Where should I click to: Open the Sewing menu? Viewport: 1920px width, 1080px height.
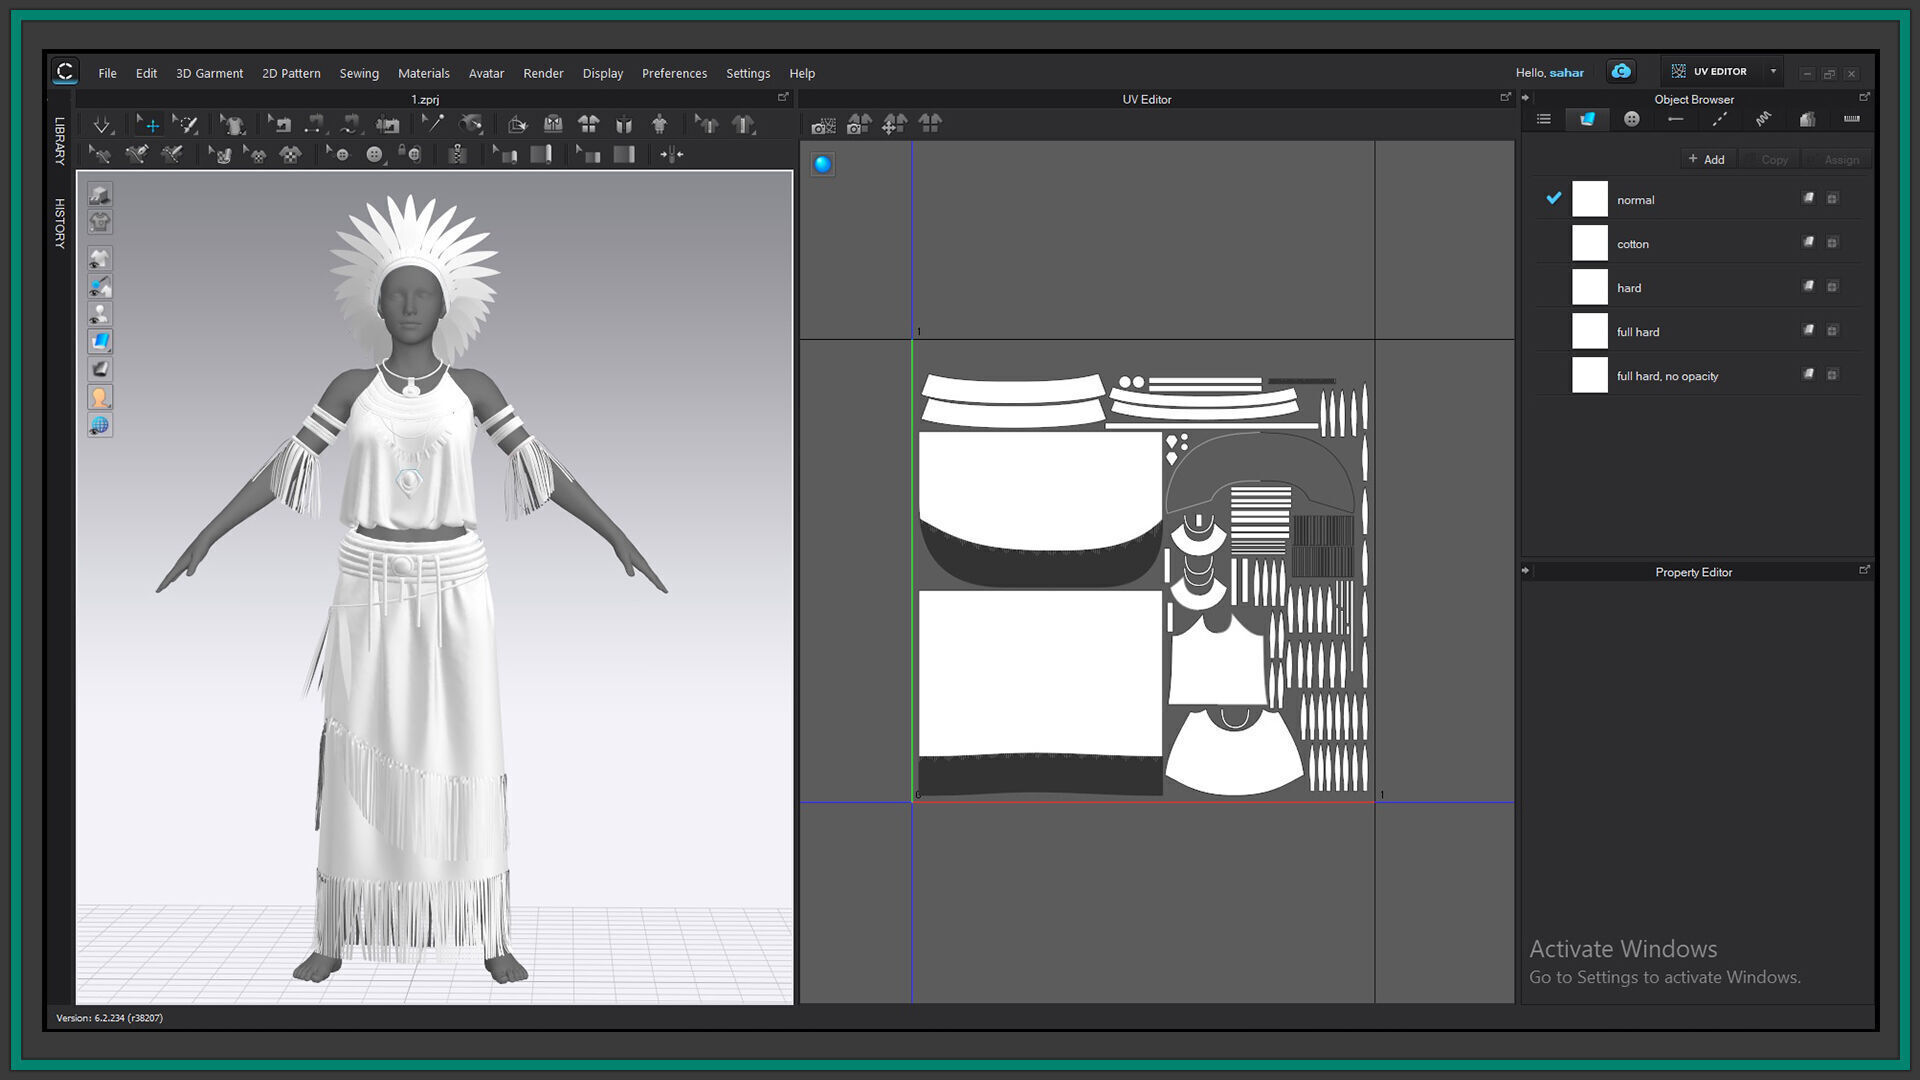pyautogui.click(x=359, y=73)
